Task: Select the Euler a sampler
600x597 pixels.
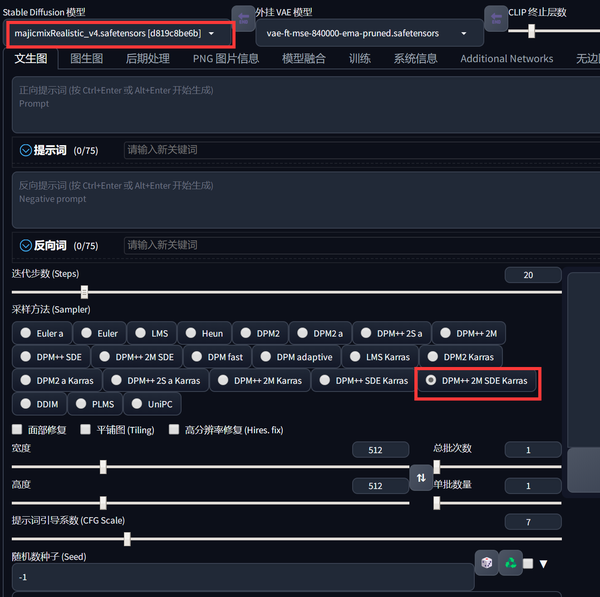Action: tap(42, 333)
